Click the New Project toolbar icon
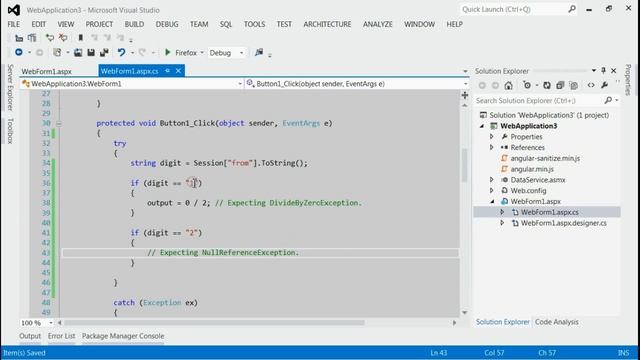This screenshot has height=360, width=640. (x=57, y=53)
